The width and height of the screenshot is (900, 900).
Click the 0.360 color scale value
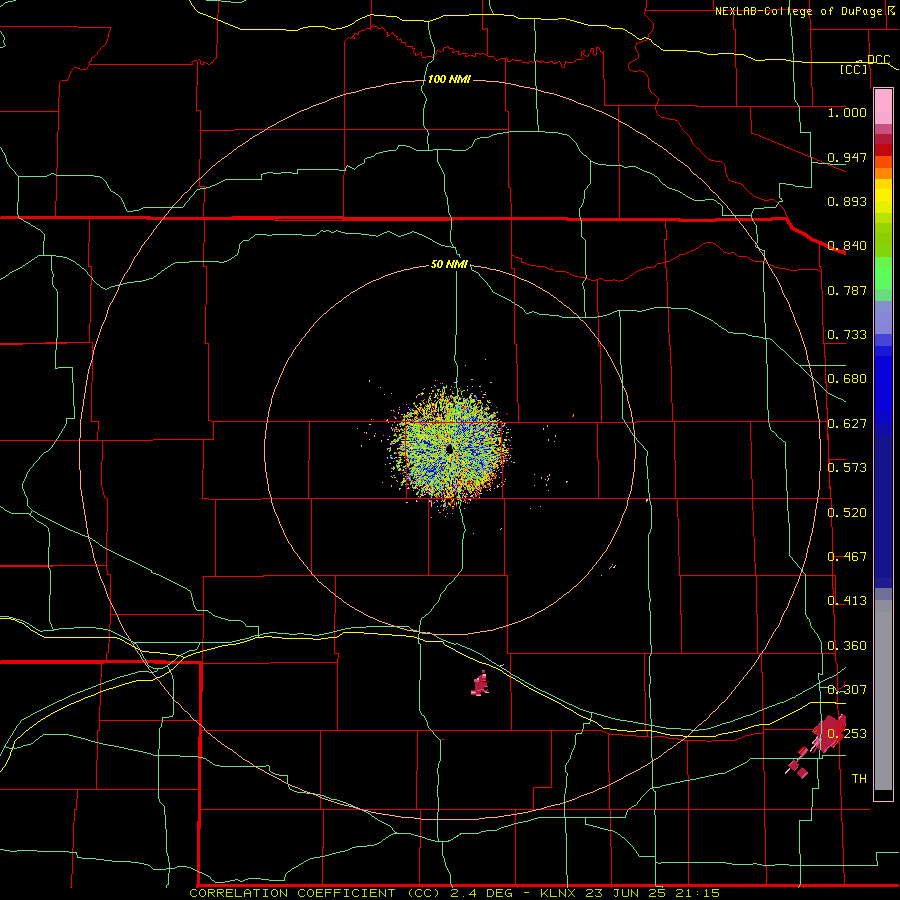pyautogui.click(x=847, y=646)
